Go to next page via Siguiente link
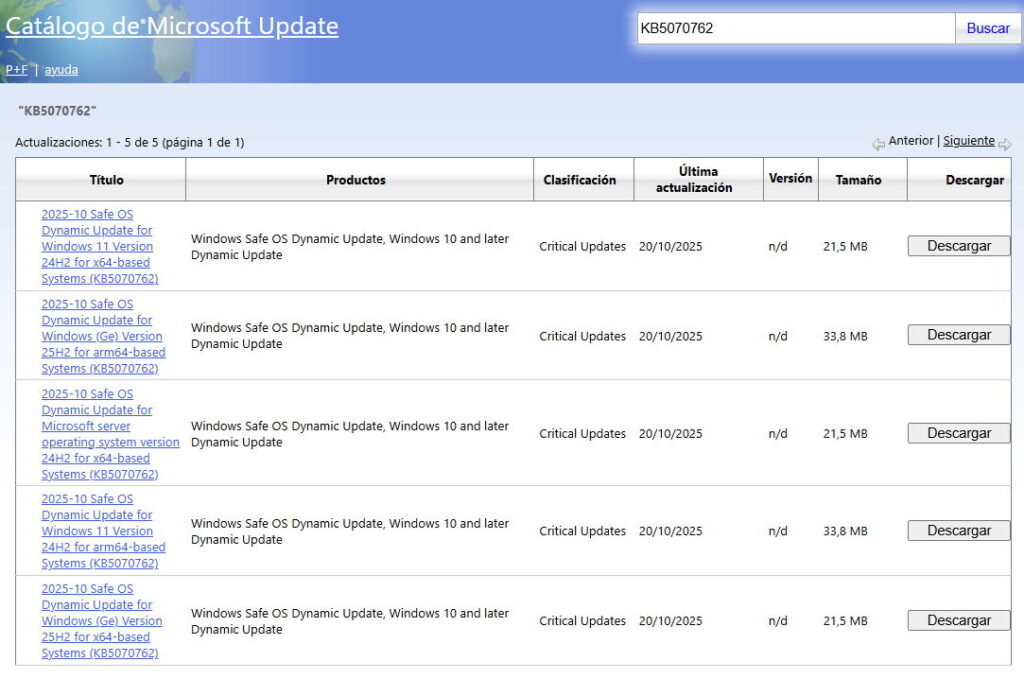The height and width of the screenshot is (679, 1024). 968,141
